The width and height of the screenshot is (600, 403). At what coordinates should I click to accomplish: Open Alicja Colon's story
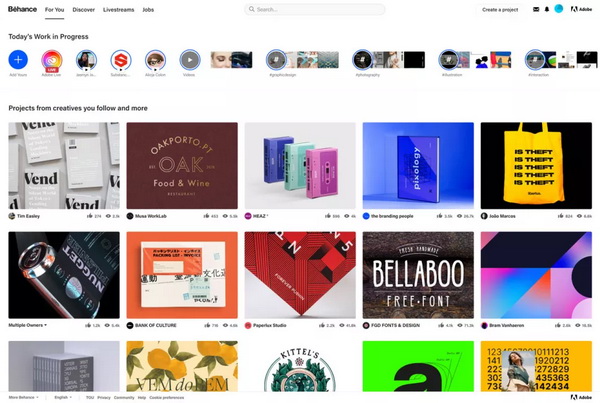pyautogui.click(x=155, y=60)
